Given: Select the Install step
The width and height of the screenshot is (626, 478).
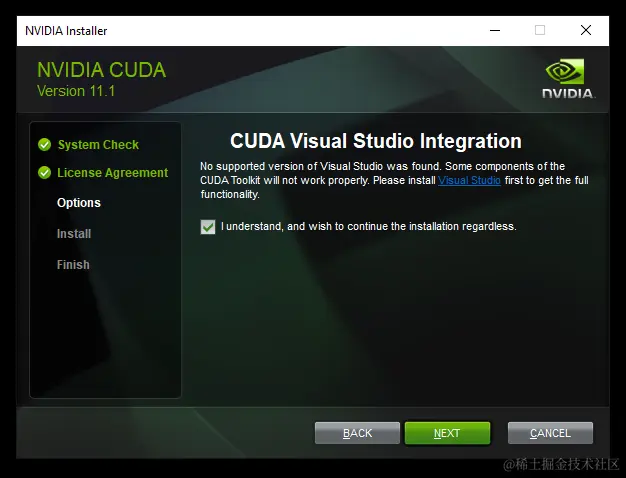Looking at the screenshot, I should tap(74, 234).
